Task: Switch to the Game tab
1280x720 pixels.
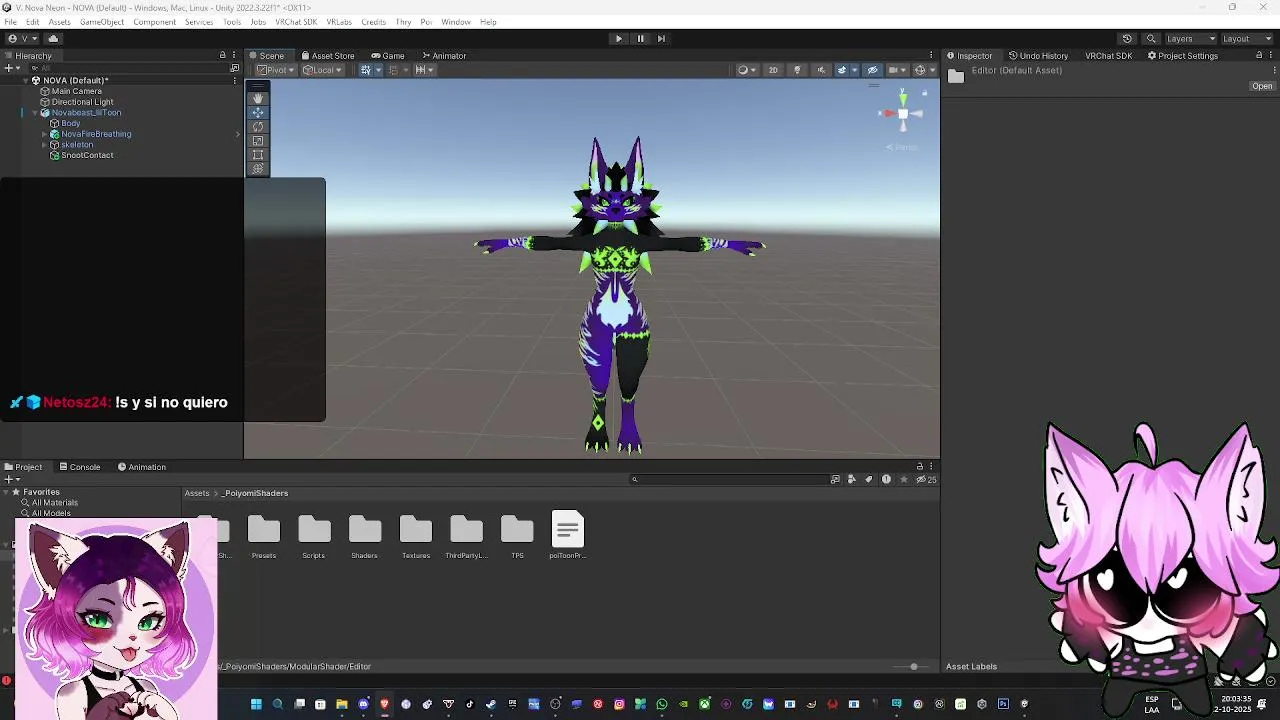Action: point(388,56)
